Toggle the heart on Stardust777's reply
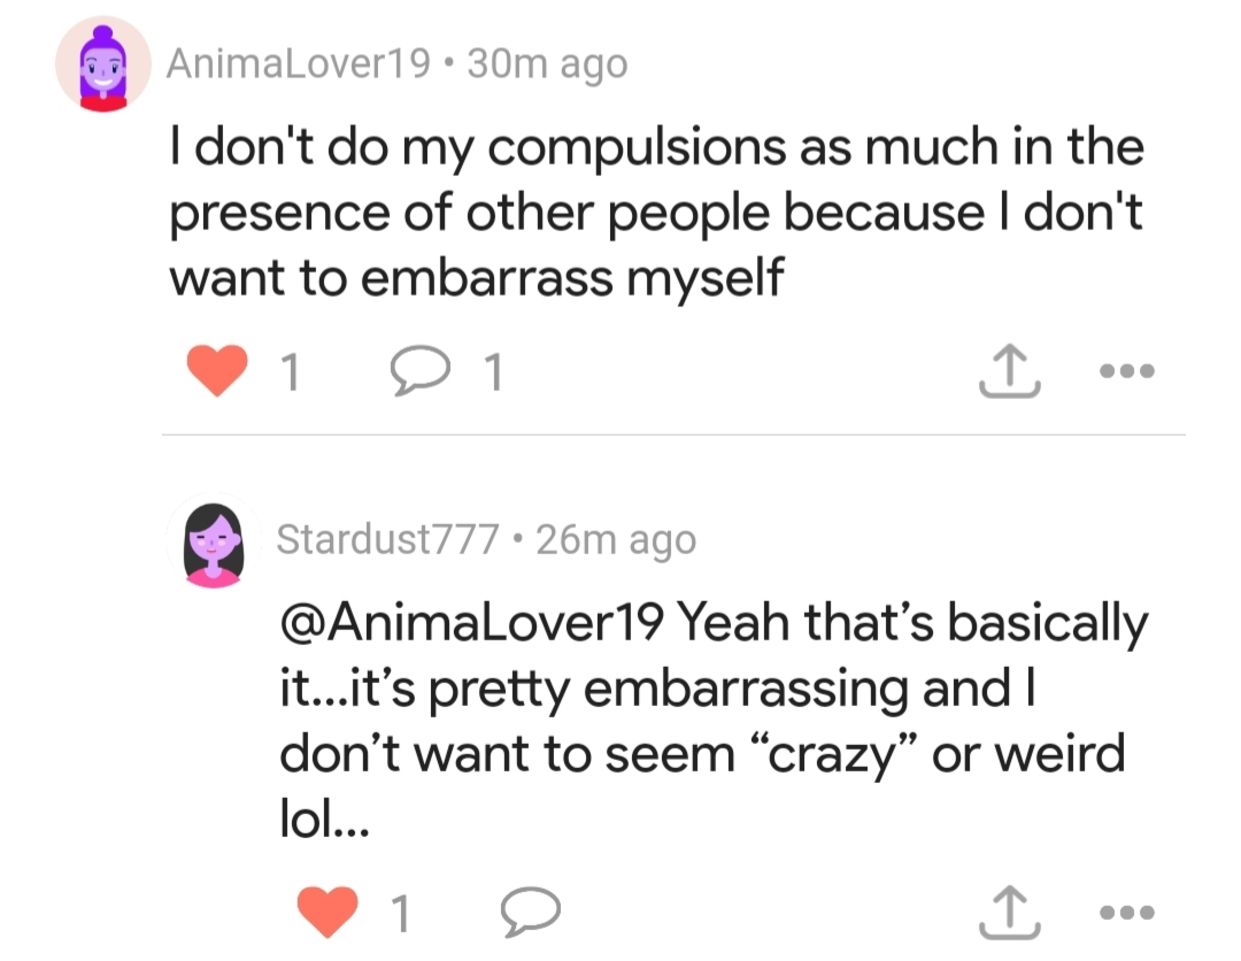This screenshot has width=1241, height=961. tap(328, 911)
